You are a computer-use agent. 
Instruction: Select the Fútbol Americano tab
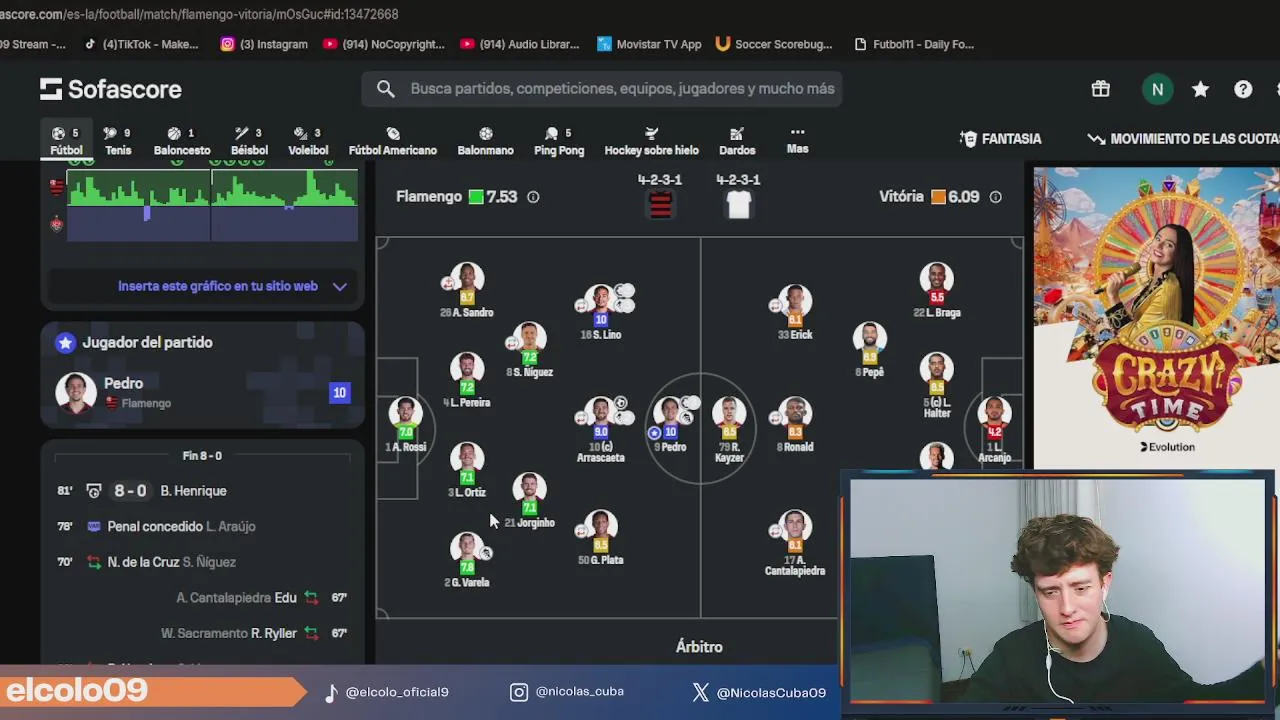pos(392,141)
